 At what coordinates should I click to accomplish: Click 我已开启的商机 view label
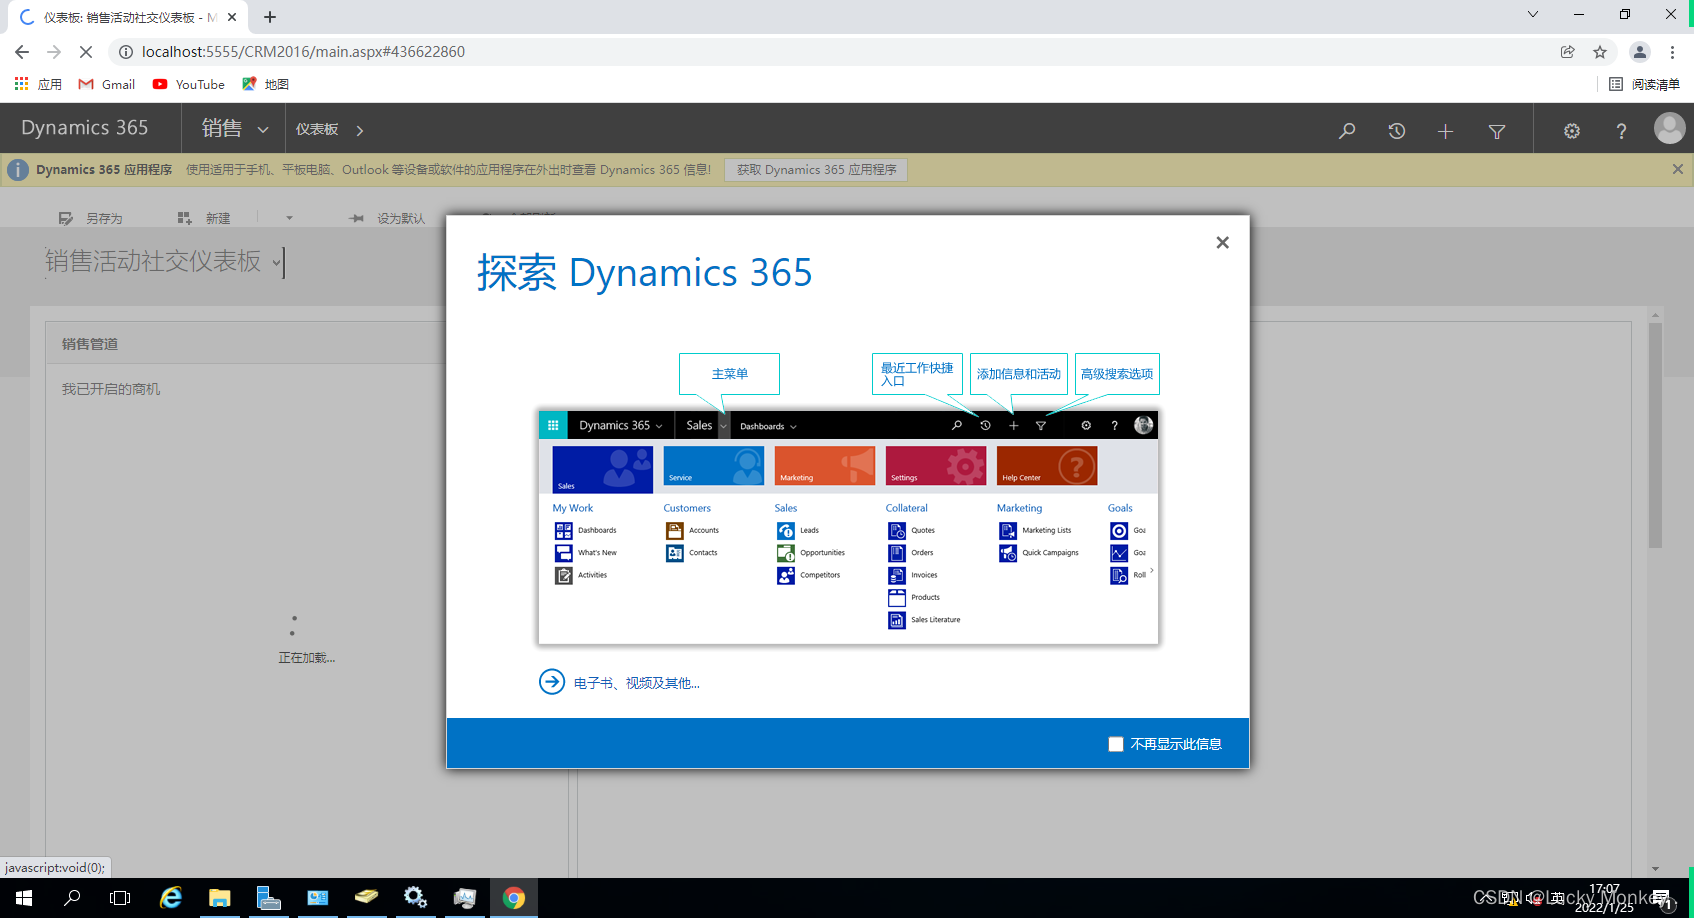pos(111,389)
